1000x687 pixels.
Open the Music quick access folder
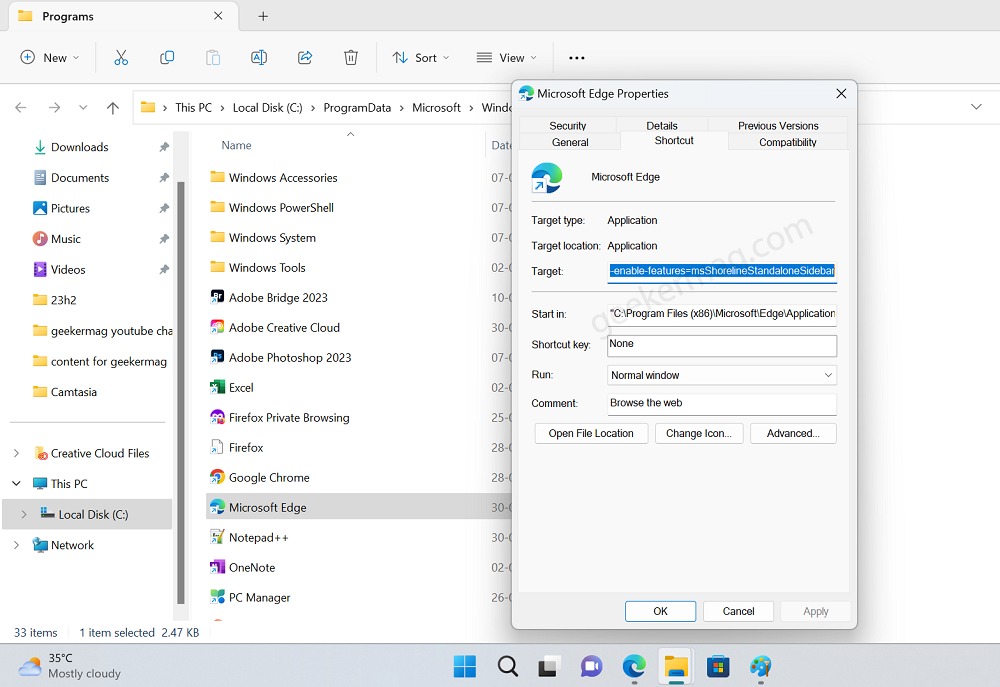coord(66,239)
